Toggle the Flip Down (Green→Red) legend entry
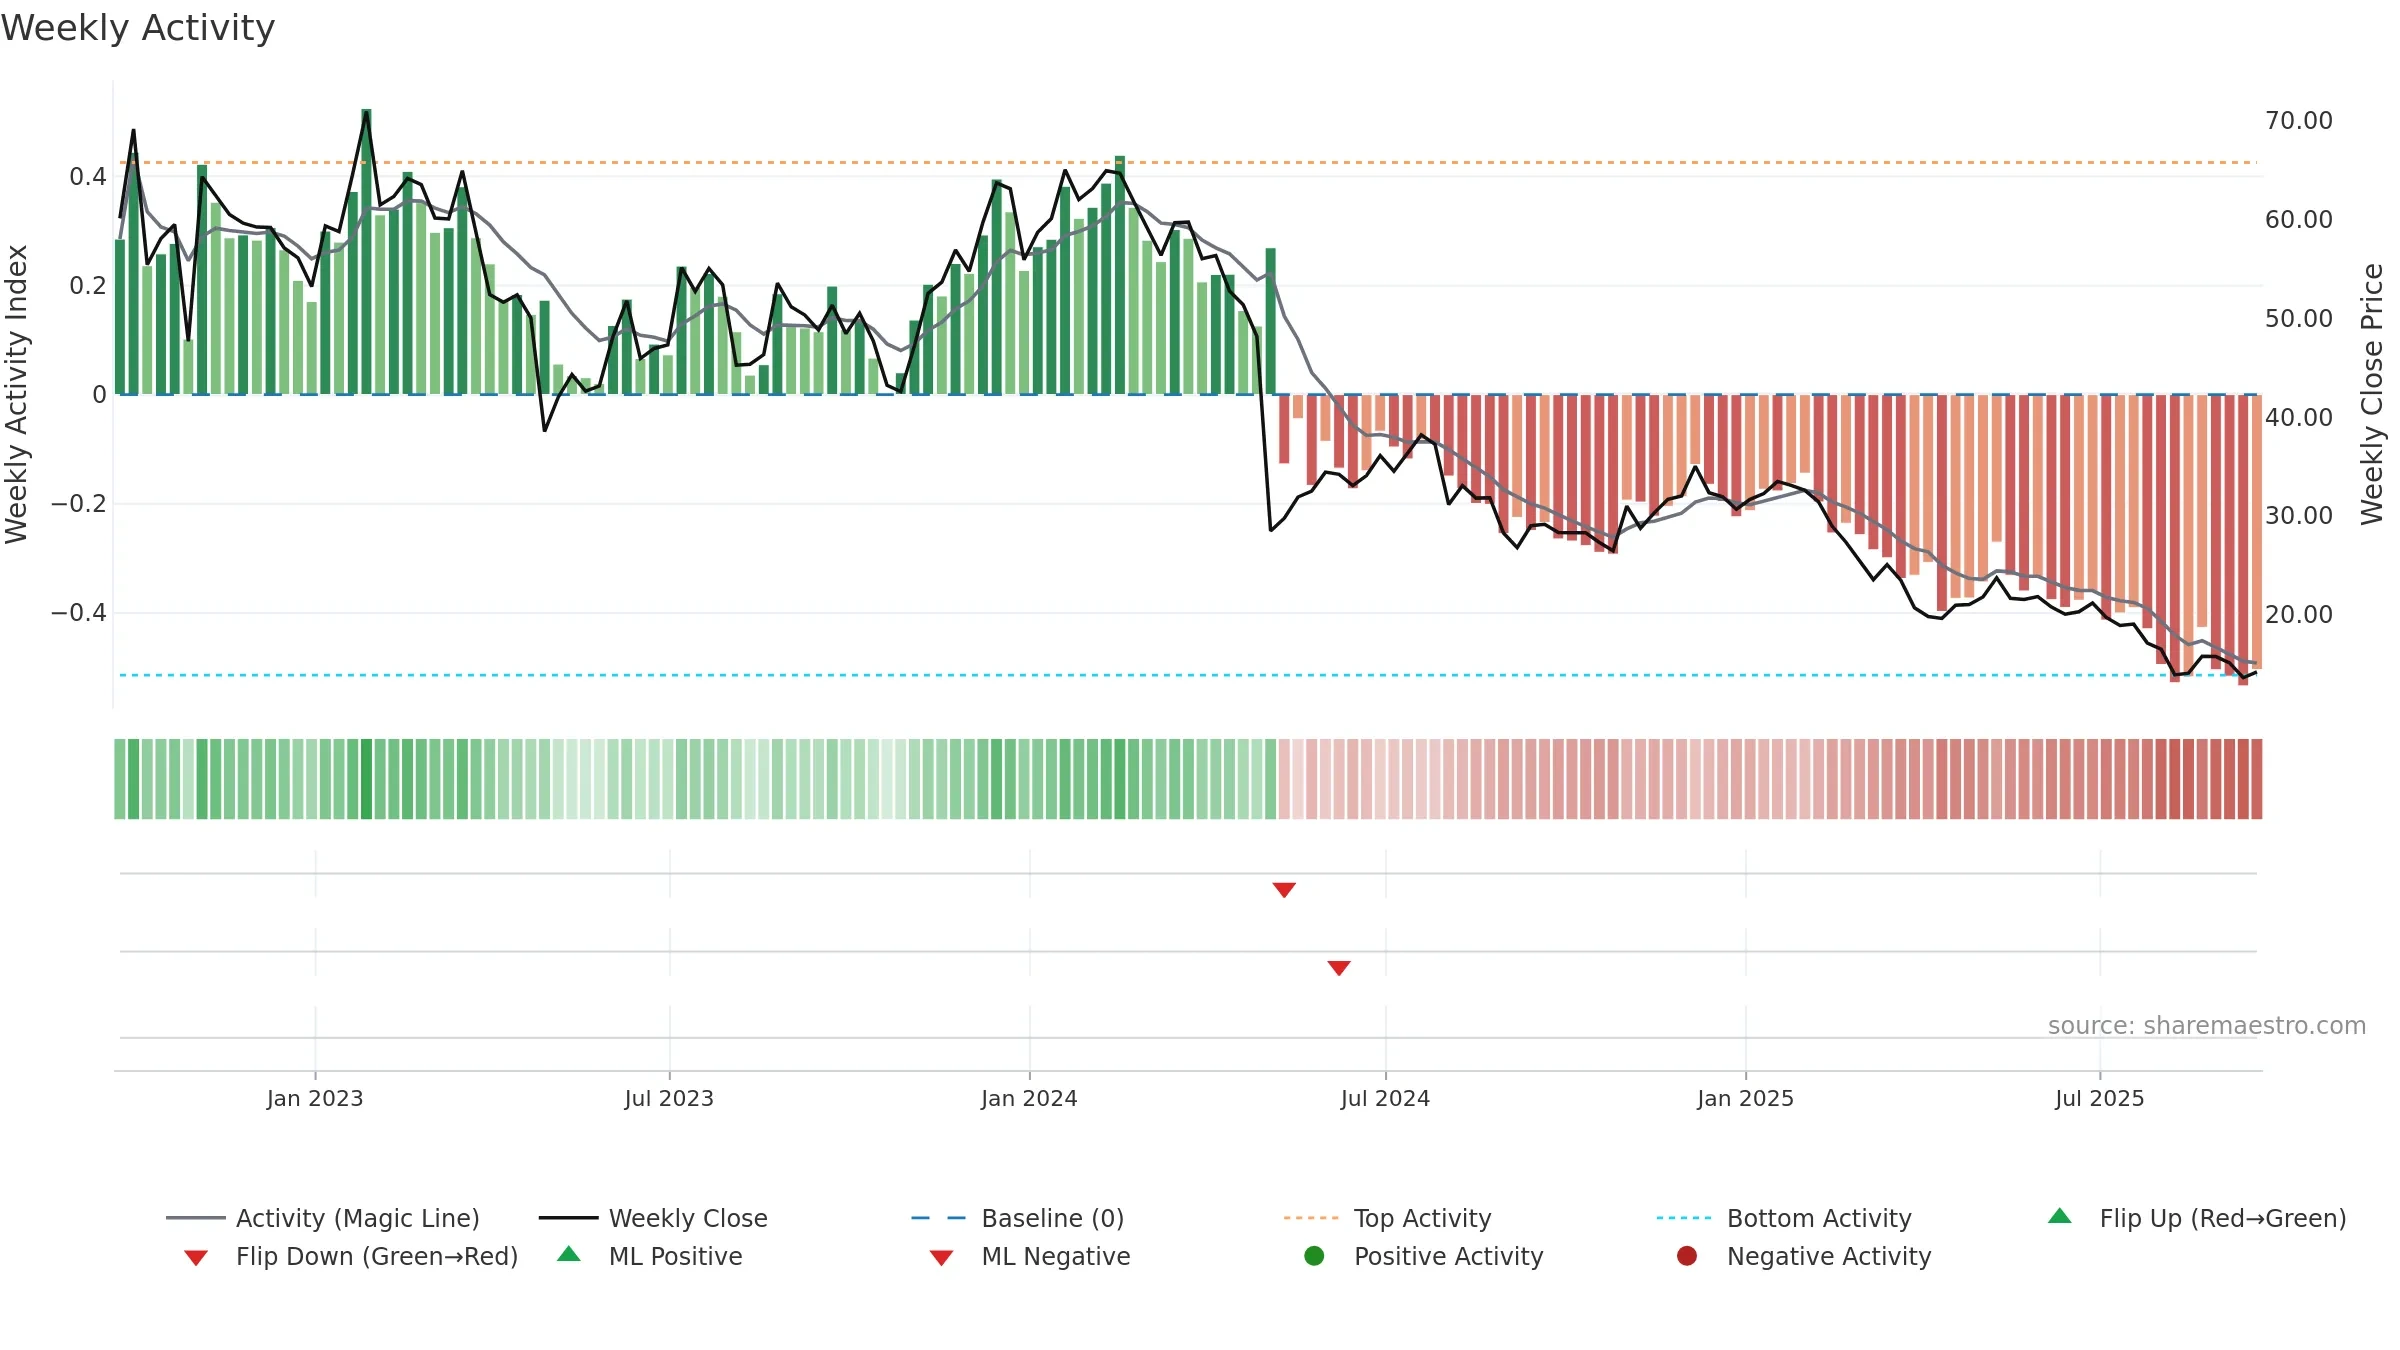 pyautogui.click(x=351, y=1256)
